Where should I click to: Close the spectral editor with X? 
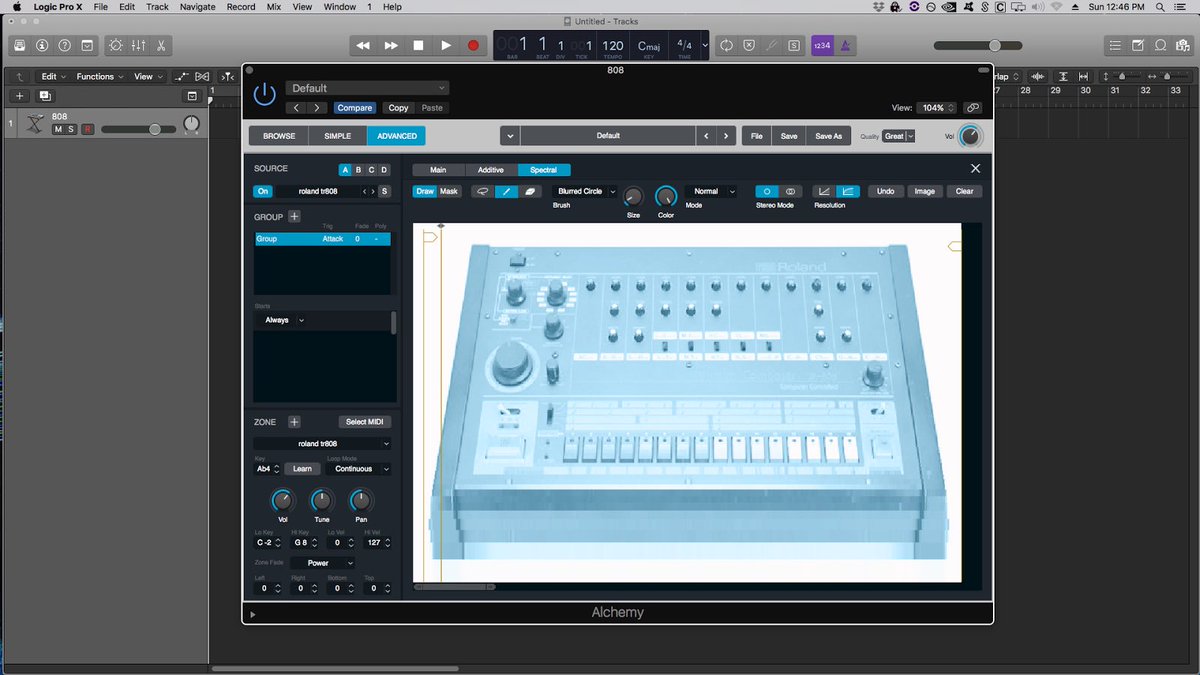pos(976,169)
